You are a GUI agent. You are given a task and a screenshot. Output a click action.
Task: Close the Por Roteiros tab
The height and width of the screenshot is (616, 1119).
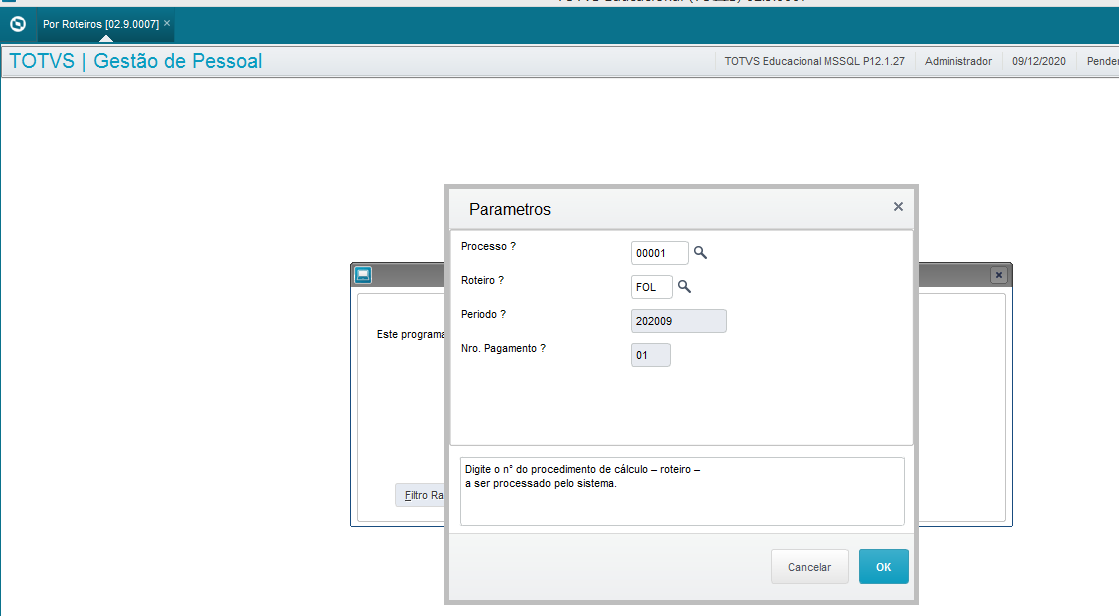coord(167,24)
